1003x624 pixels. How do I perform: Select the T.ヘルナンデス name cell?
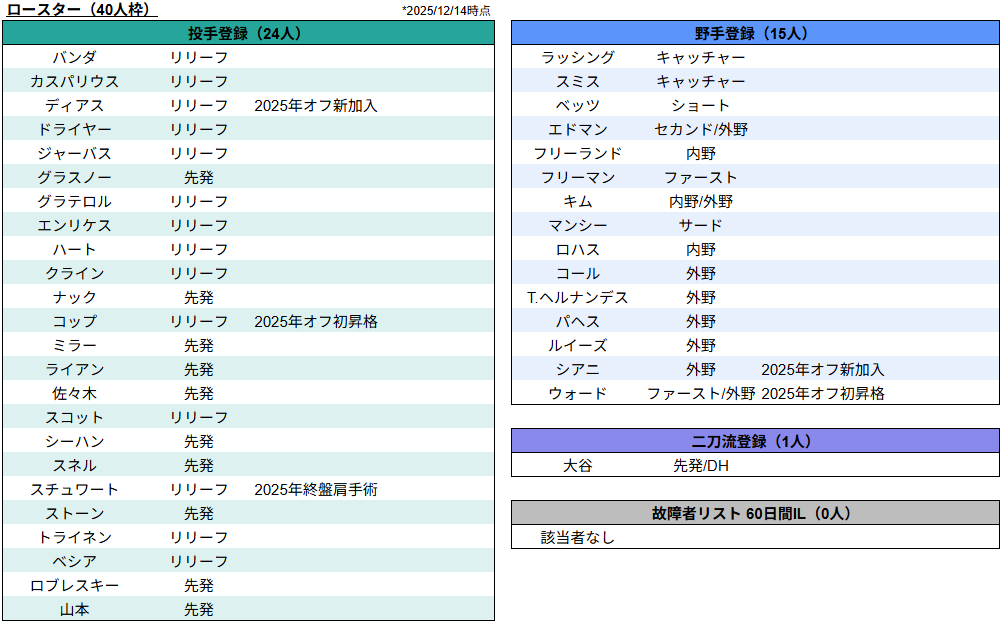click(578, 297)
